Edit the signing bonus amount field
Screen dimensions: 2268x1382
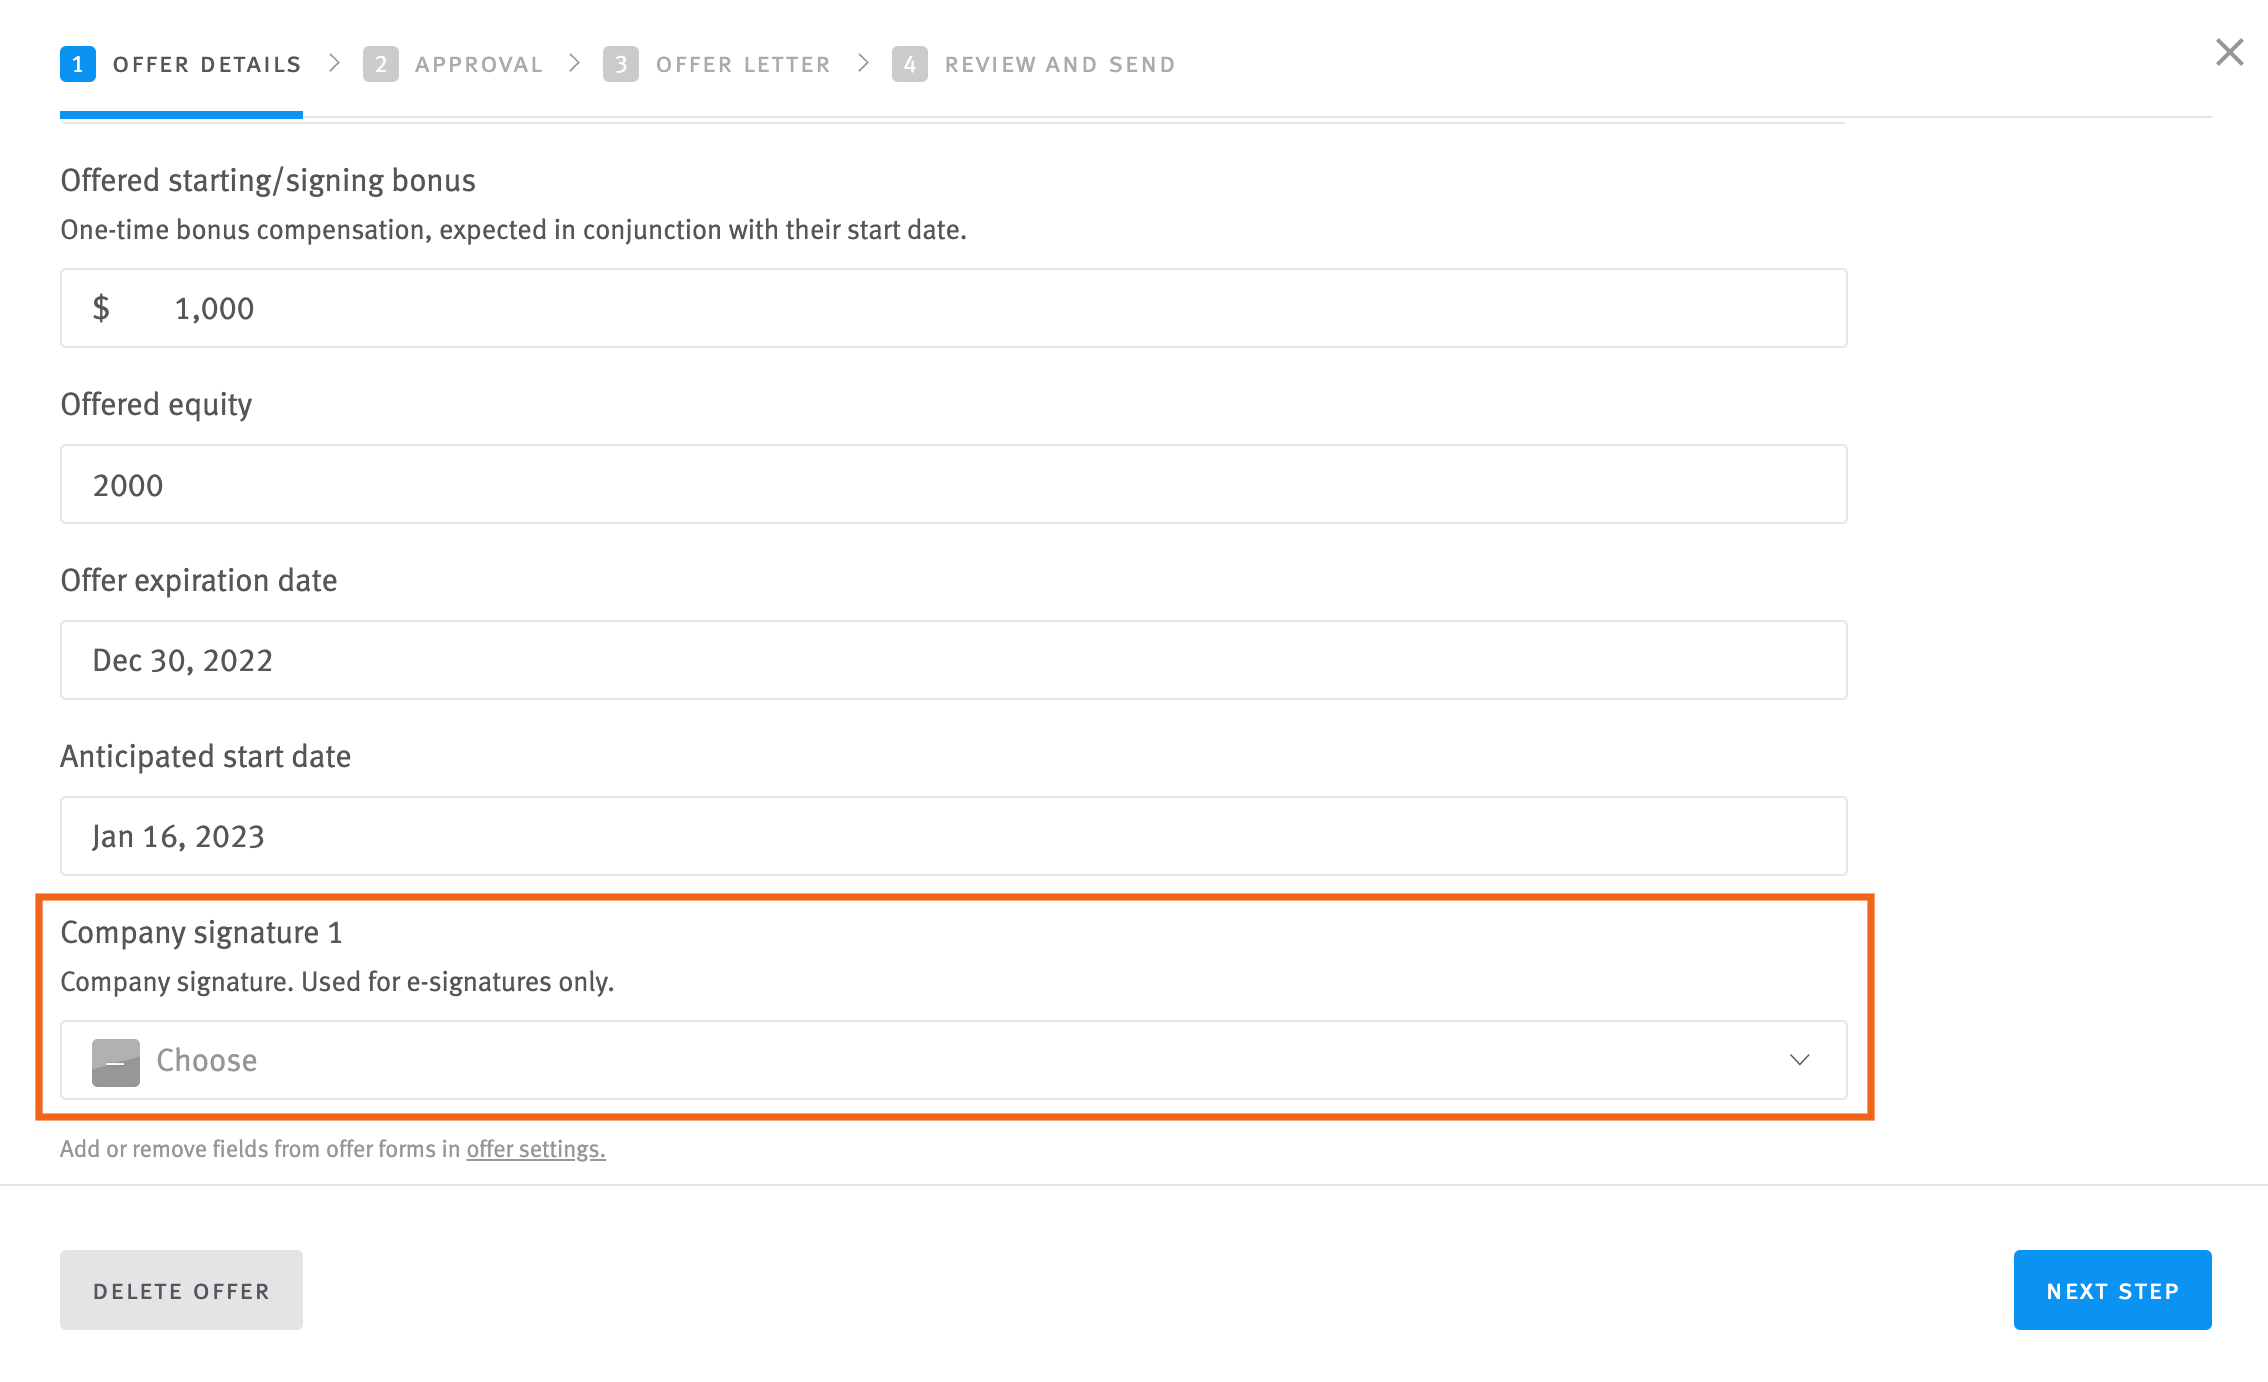[x=953, y=308]
